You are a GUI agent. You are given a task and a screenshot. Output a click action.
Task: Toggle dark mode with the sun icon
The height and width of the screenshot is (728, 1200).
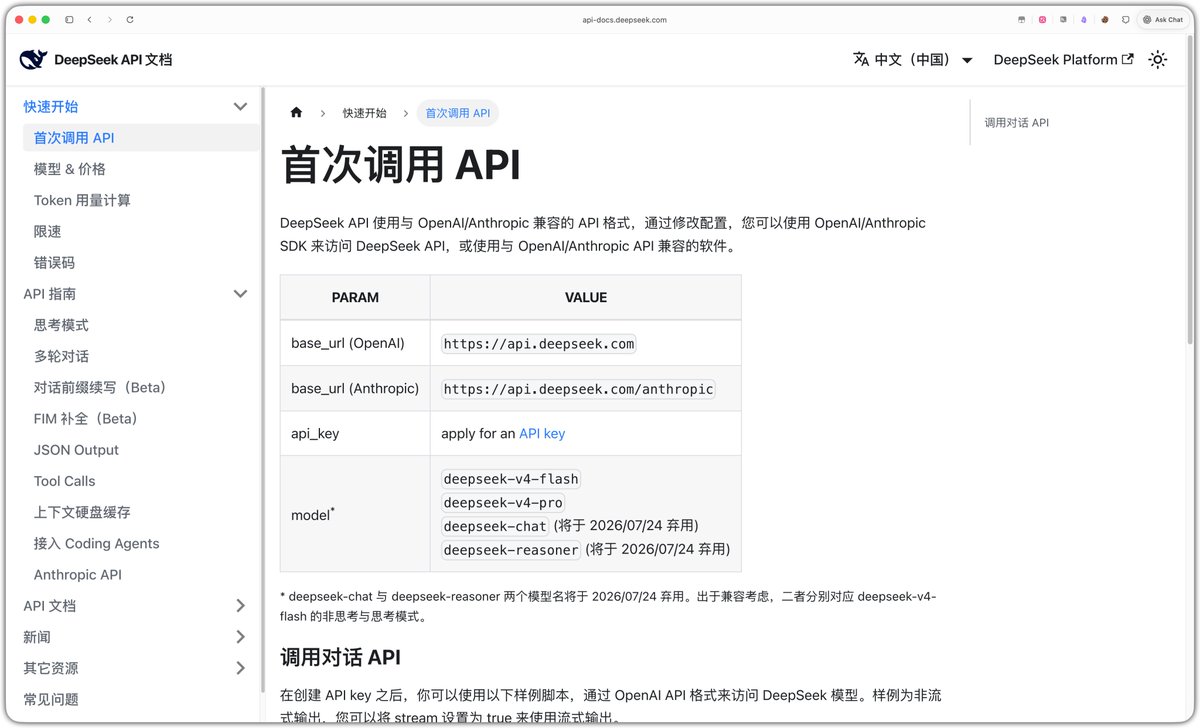(x=1158, y=60)
